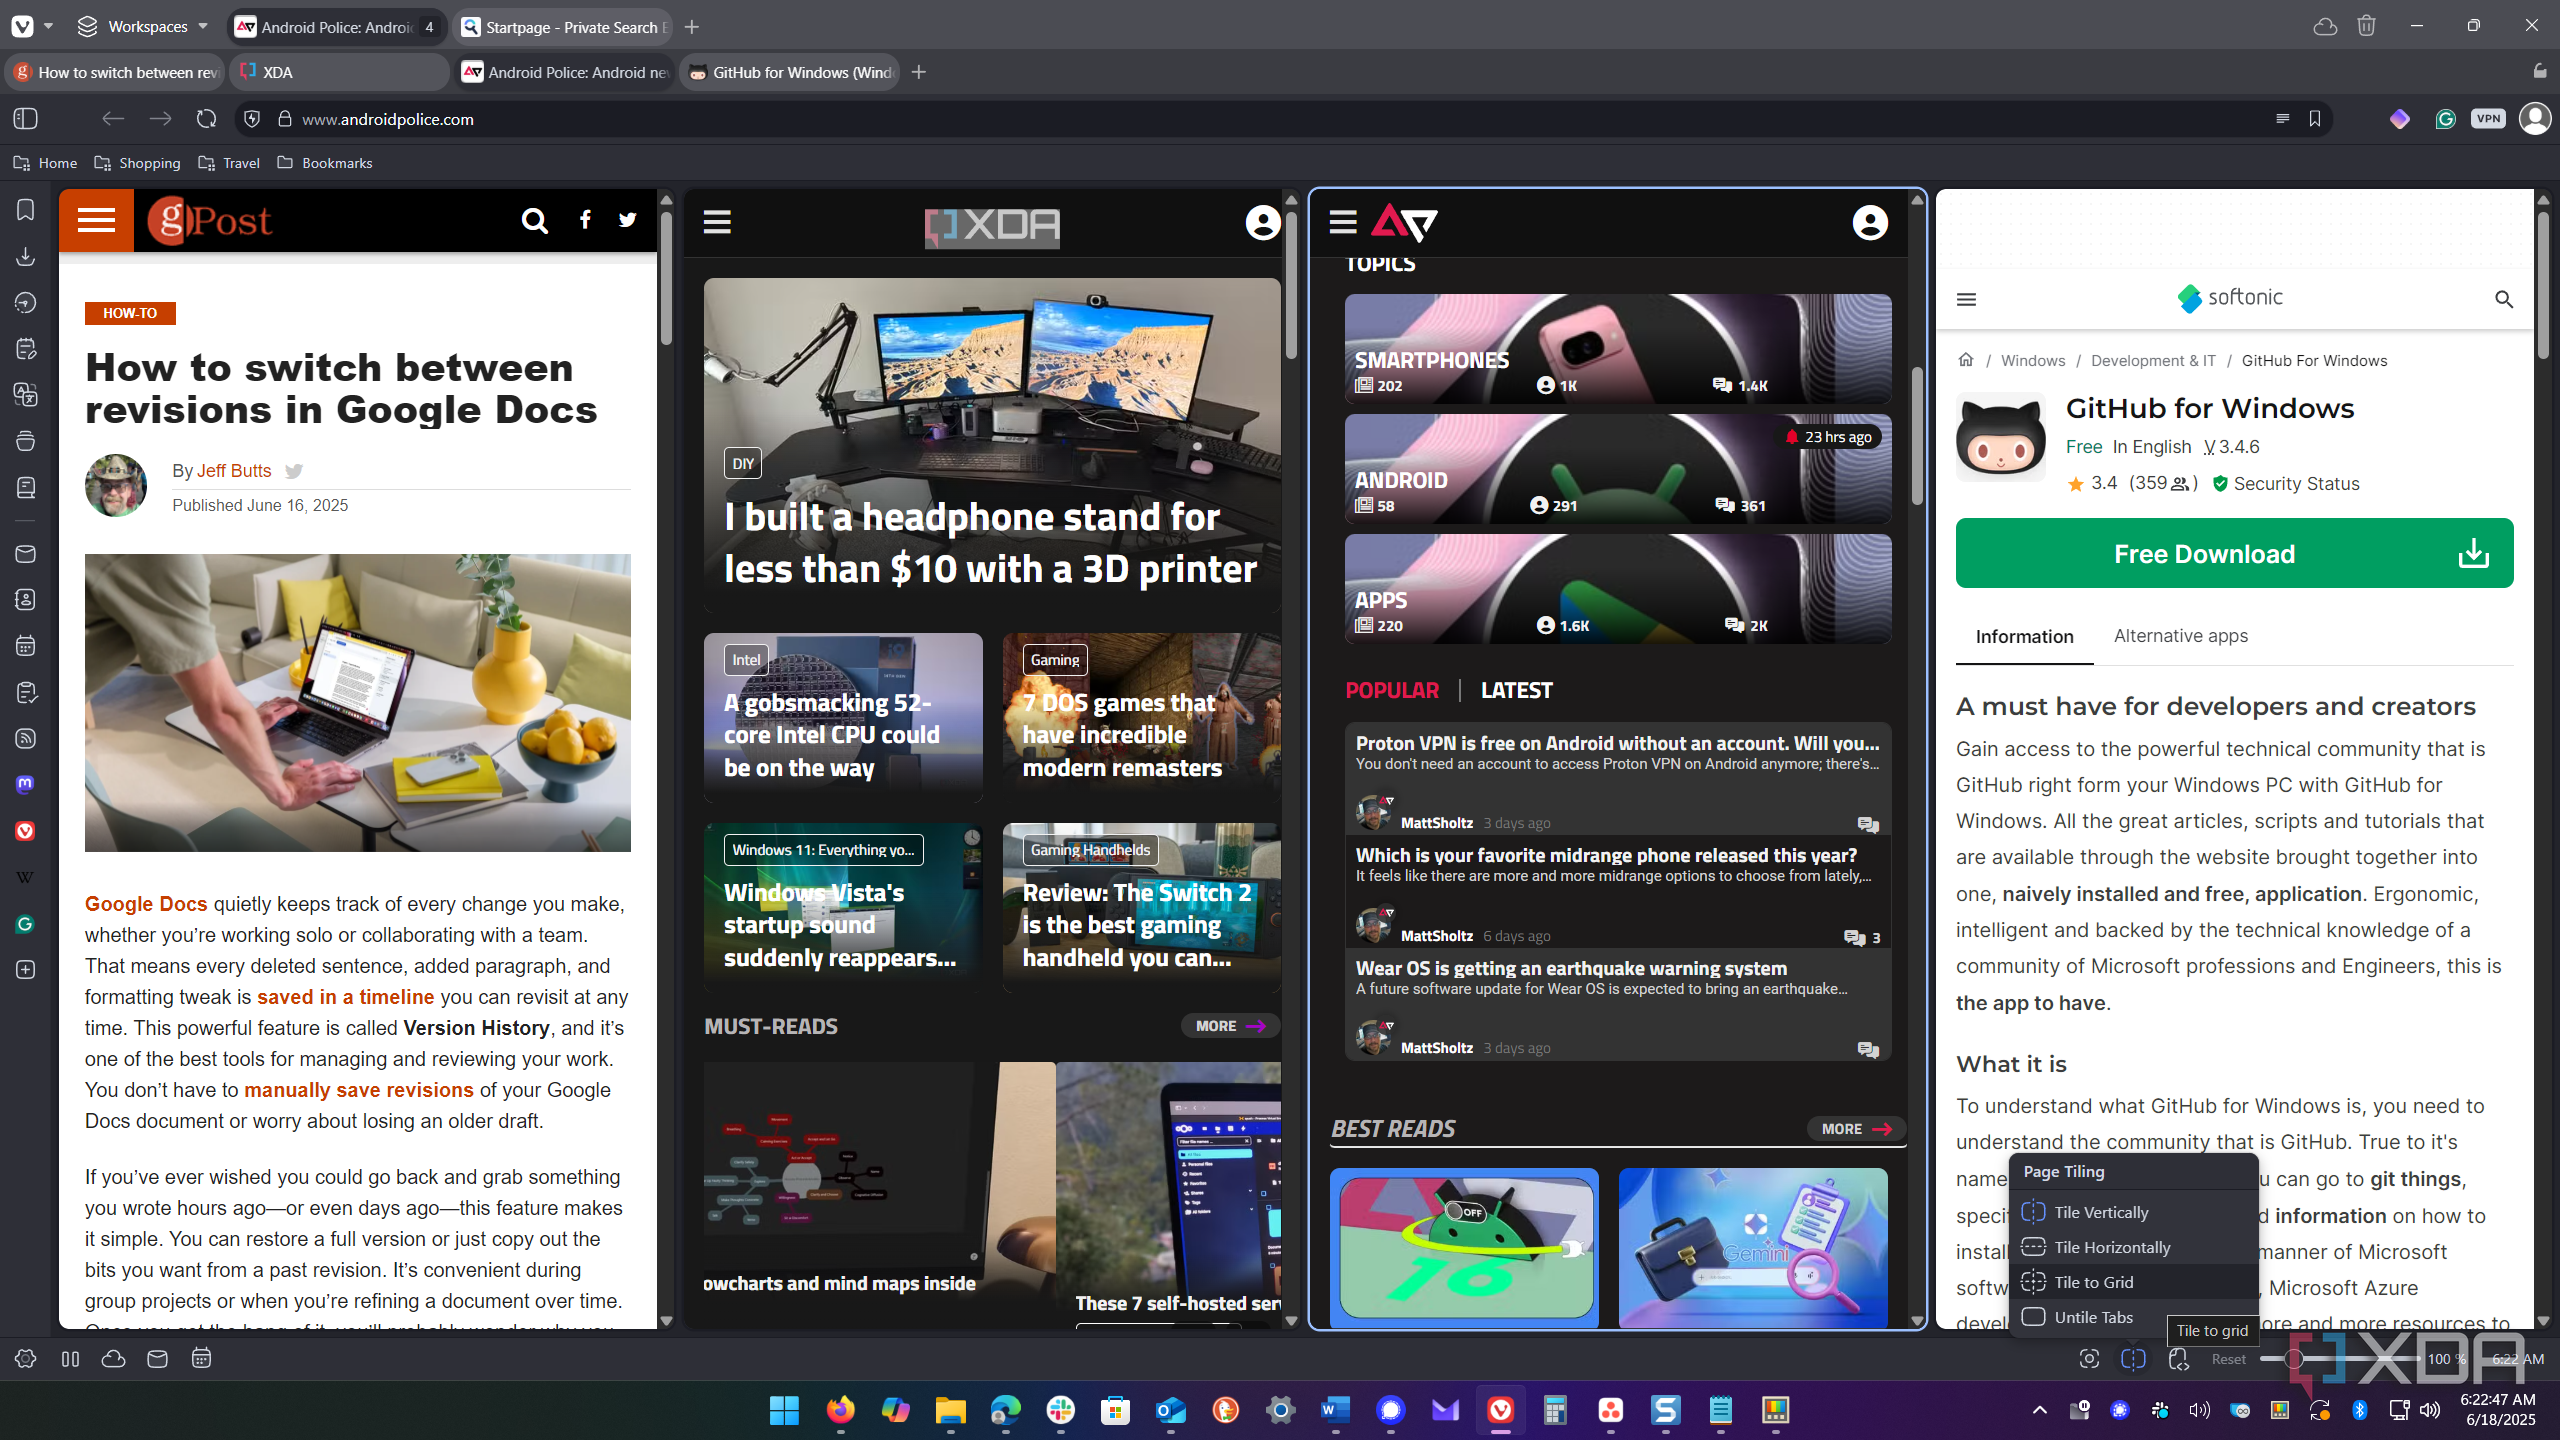The height and width of the screenshot is (1440, 2560).
Task: Choose Untile Tabs in Page Tiling menu
Action: point(2134,1317)
